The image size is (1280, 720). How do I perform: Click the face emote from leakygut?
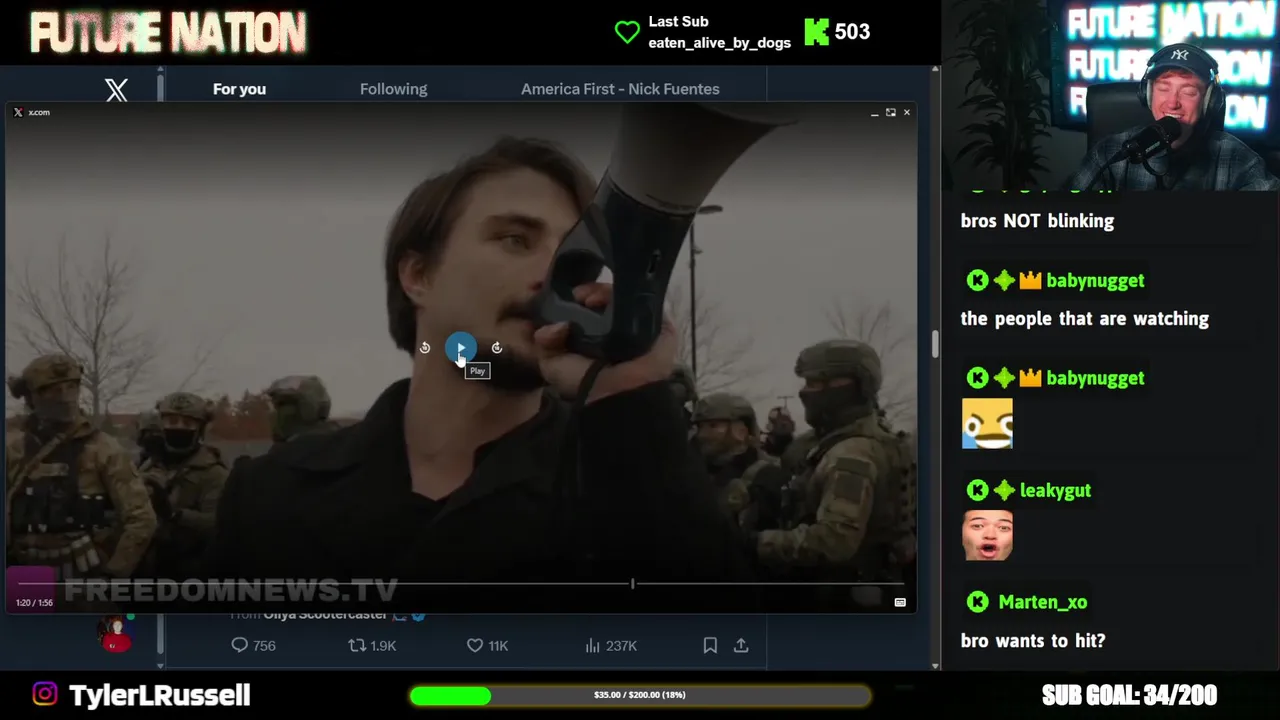coord(987,535)
